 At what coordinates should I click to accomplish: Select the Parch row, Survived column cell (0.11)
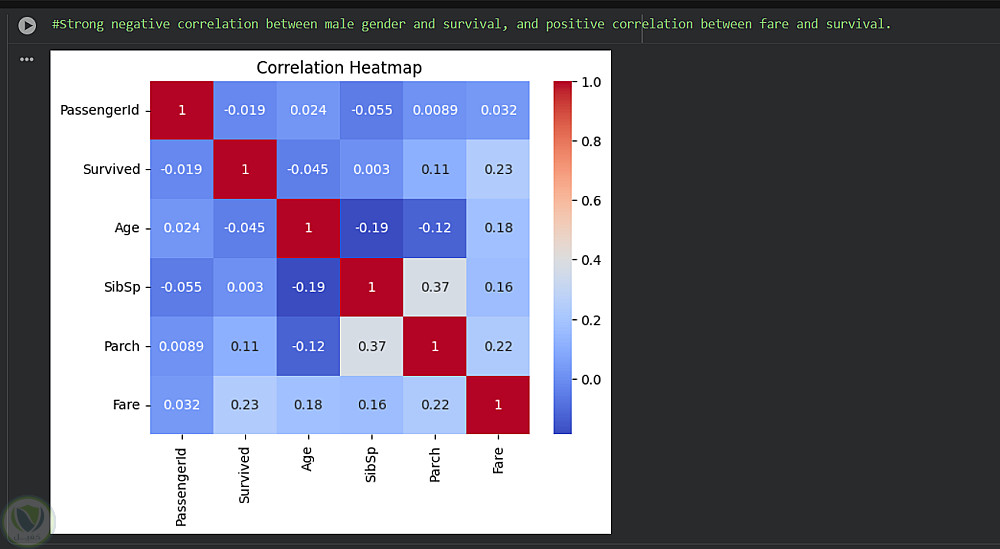point(245,346)
